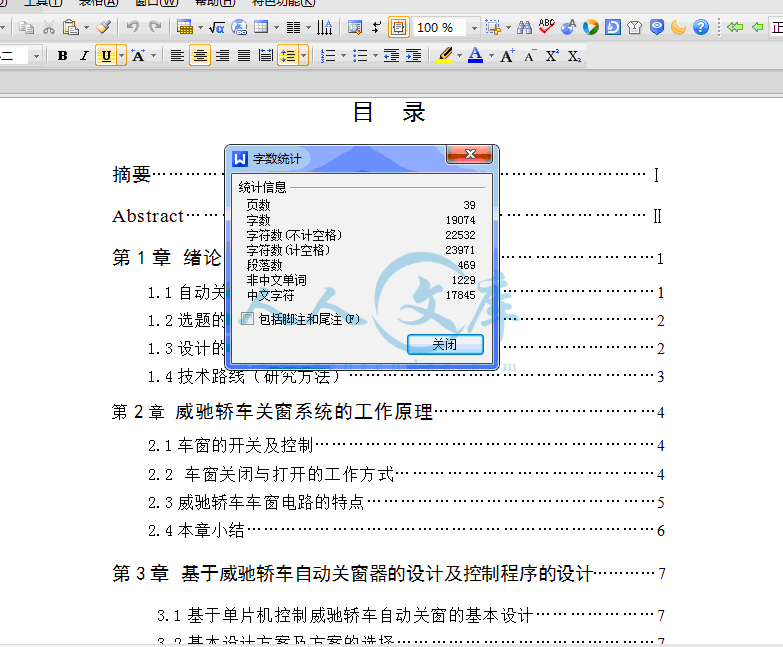Close the 字数统计 dialog with X
This screenshot has width=783, height=647.
pyautogui.click(x=470, y=154)
